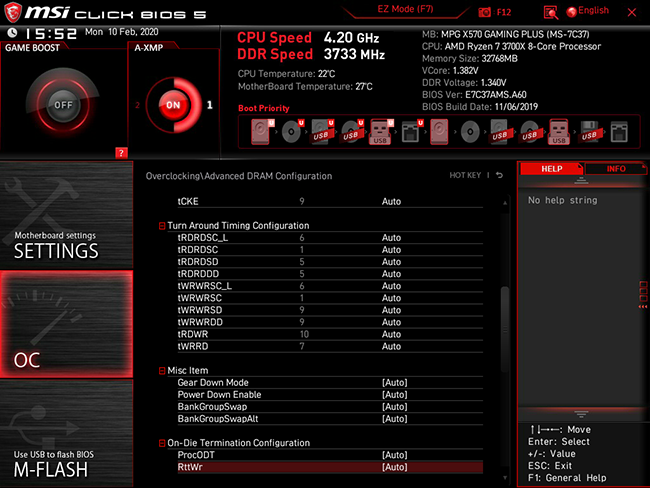Change language via English label
The width and height of the screenshot is (650, 488).
tap(593, 10)
